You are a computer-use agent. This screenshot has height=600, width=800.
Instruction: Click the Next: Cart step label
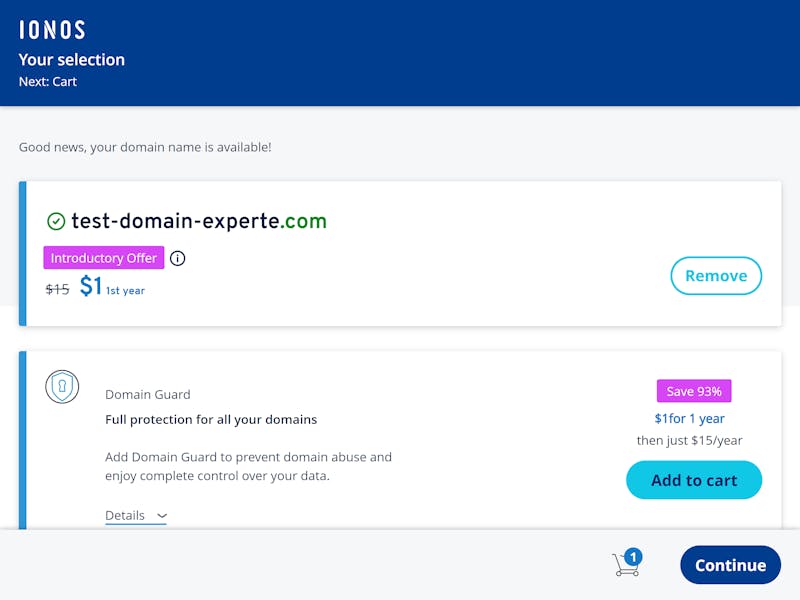point(48,82)
